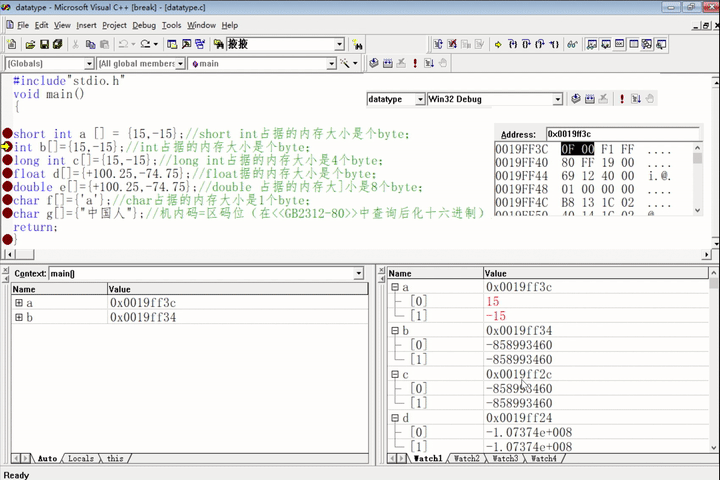
Task: Toggle the Watch window icon in debug toolbar
Action: (592, 44)
